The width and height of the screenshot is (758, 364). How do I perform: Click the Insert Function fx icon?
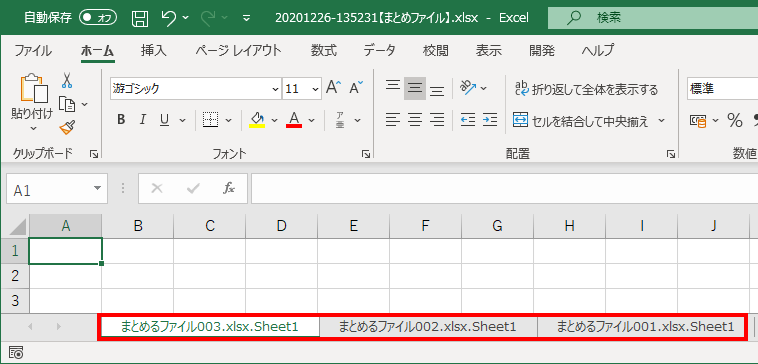pyautogui.click(x=229, y=189)
